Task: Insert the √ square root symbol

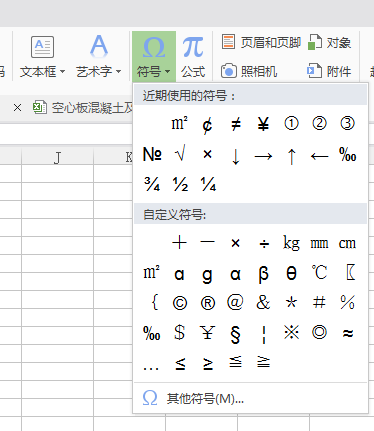Action: tap(180, 154)
